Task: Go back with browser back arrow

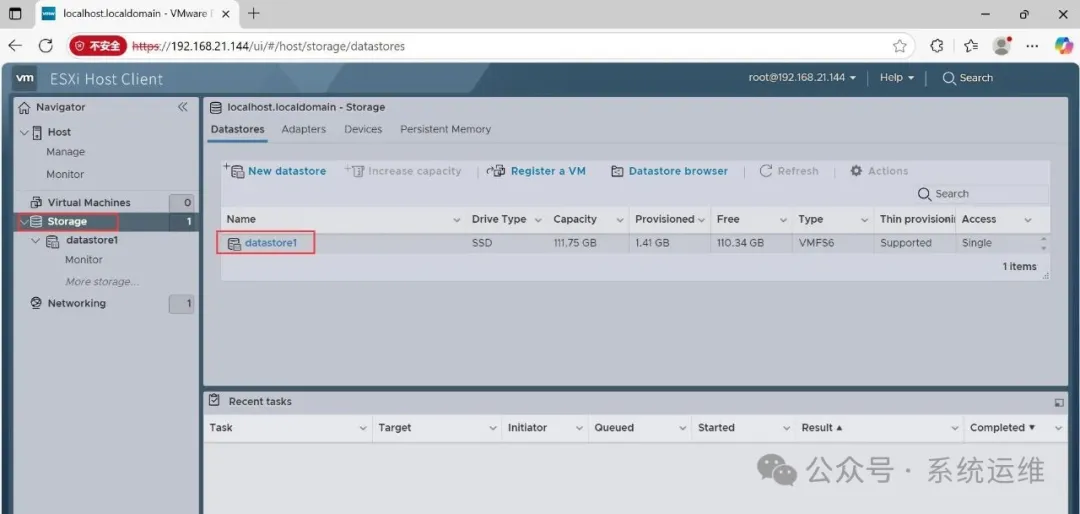Action: click(x=15, y=46)
